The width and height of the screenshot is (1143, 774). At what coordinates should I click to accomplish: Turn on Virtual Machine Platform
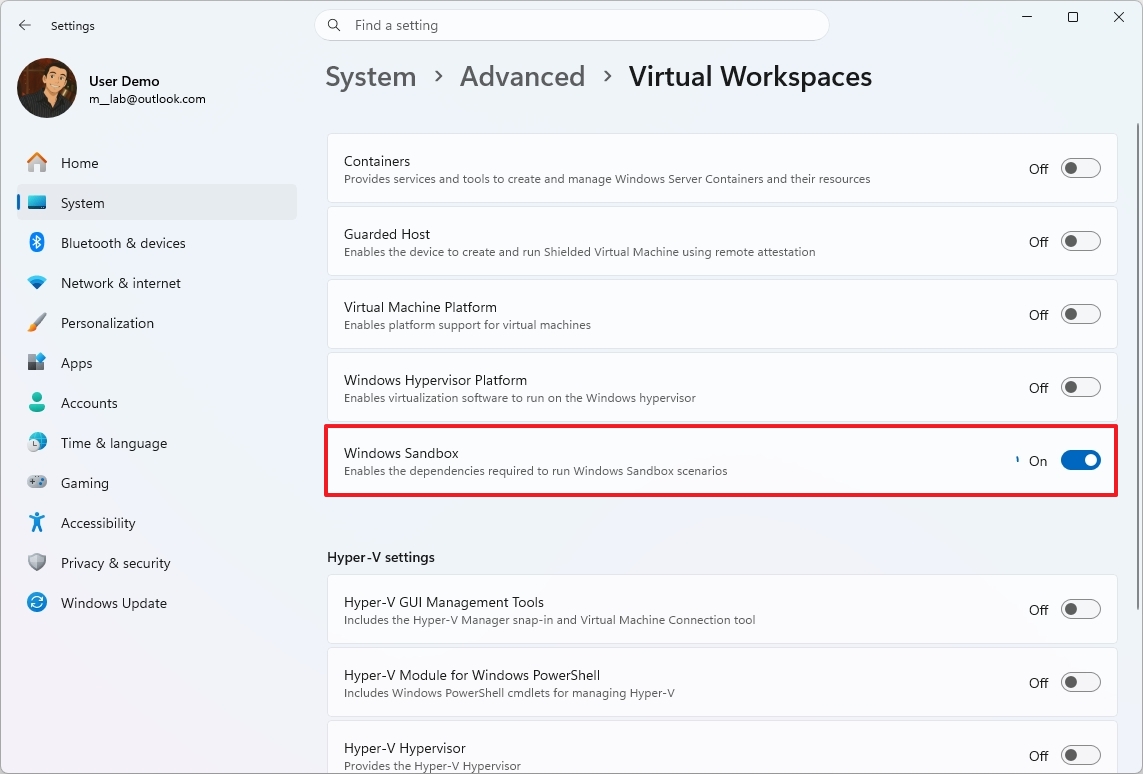1080,314
